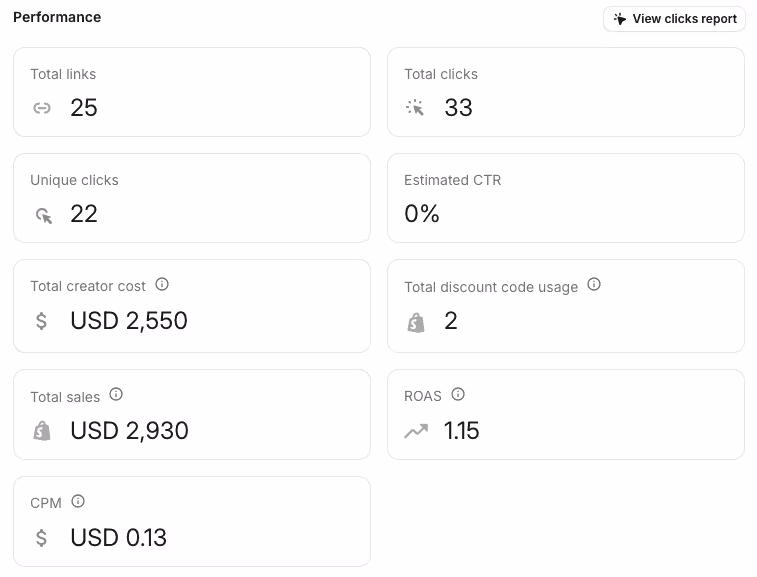Click the Unique clicks cursor icon

click(43, 215)
